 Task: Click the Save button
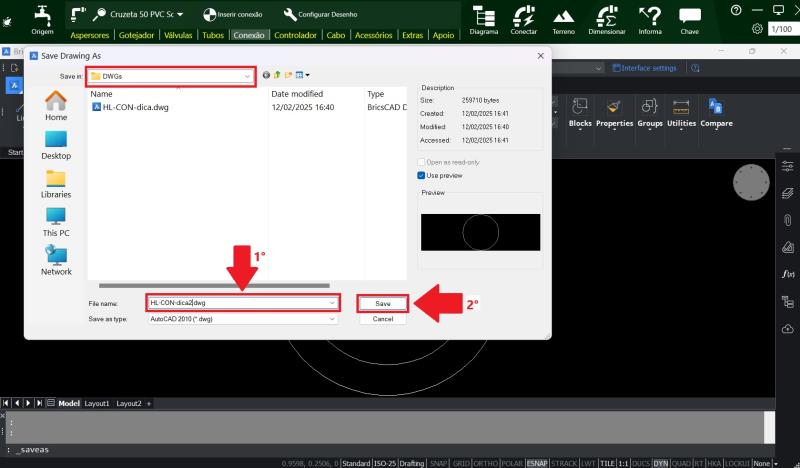click(x=382, y=303)
